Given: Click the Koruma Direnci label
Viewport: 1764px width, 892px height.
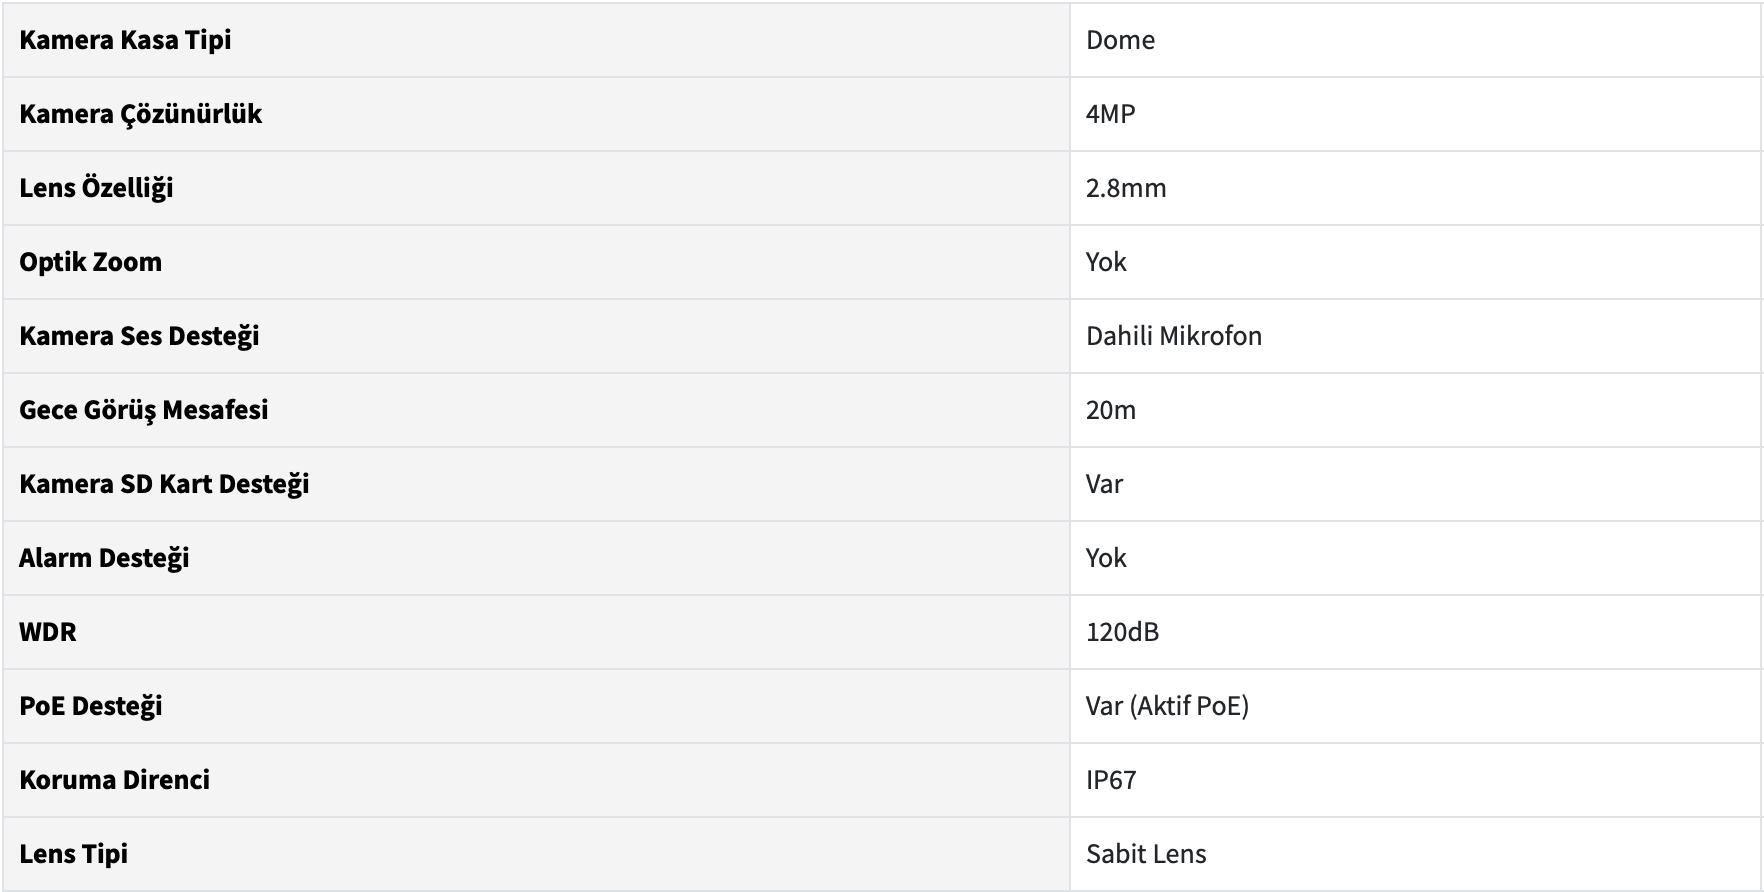Looking at the screenshot, I should 114,780.
